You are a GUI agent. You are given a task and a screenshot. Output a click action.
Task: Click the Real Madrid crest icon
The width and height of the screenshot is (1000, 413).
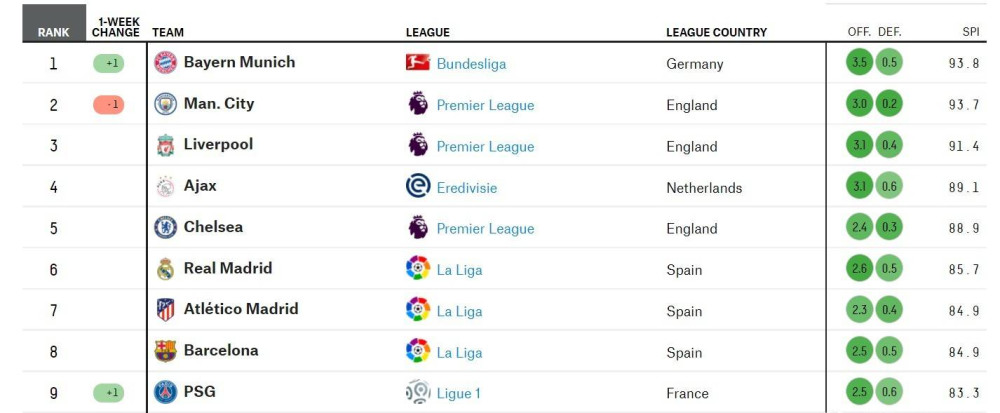165,269
